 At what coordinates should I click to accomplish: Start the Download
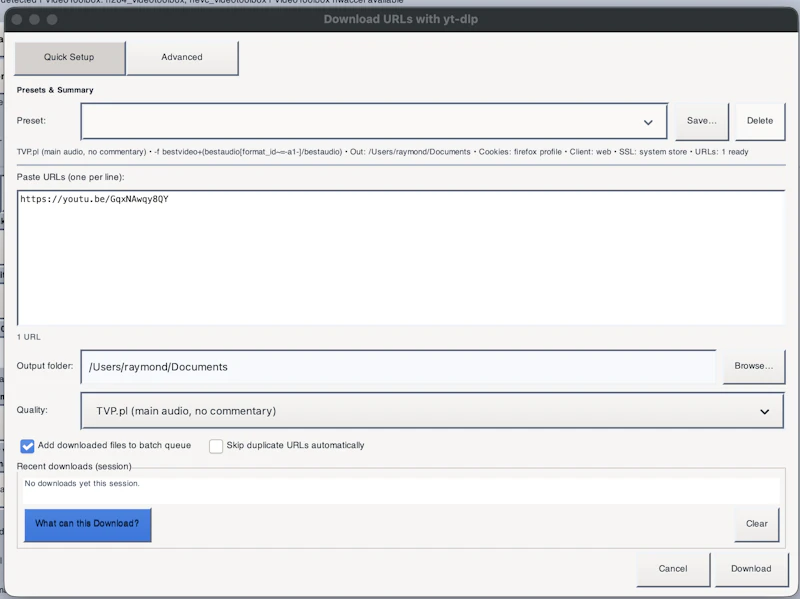click(x=751, y=569)
